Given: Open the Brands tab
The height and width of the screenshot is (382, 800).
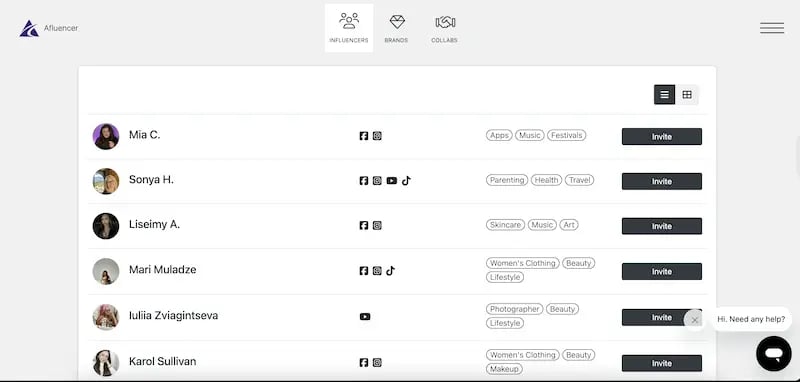Looking at the screenshot, I should click(396, 28).
